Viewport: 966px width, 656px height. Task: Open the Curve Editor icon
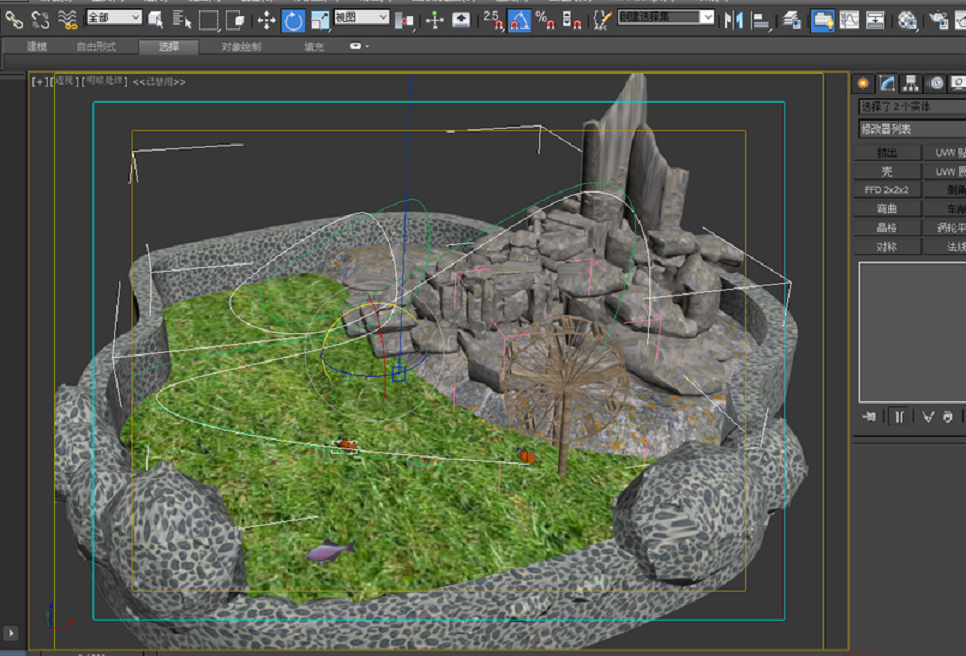[849, 19]
